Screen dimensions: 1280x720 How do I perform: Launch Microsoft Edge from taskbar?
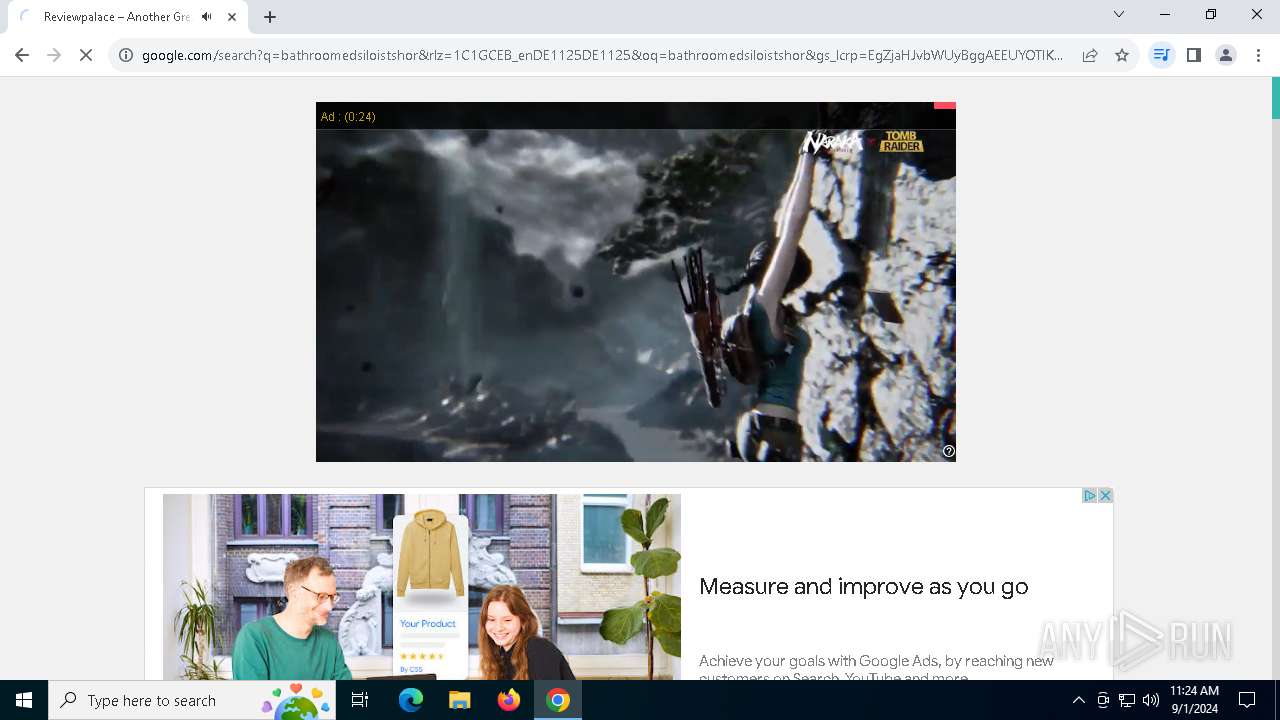coord(411,700)
